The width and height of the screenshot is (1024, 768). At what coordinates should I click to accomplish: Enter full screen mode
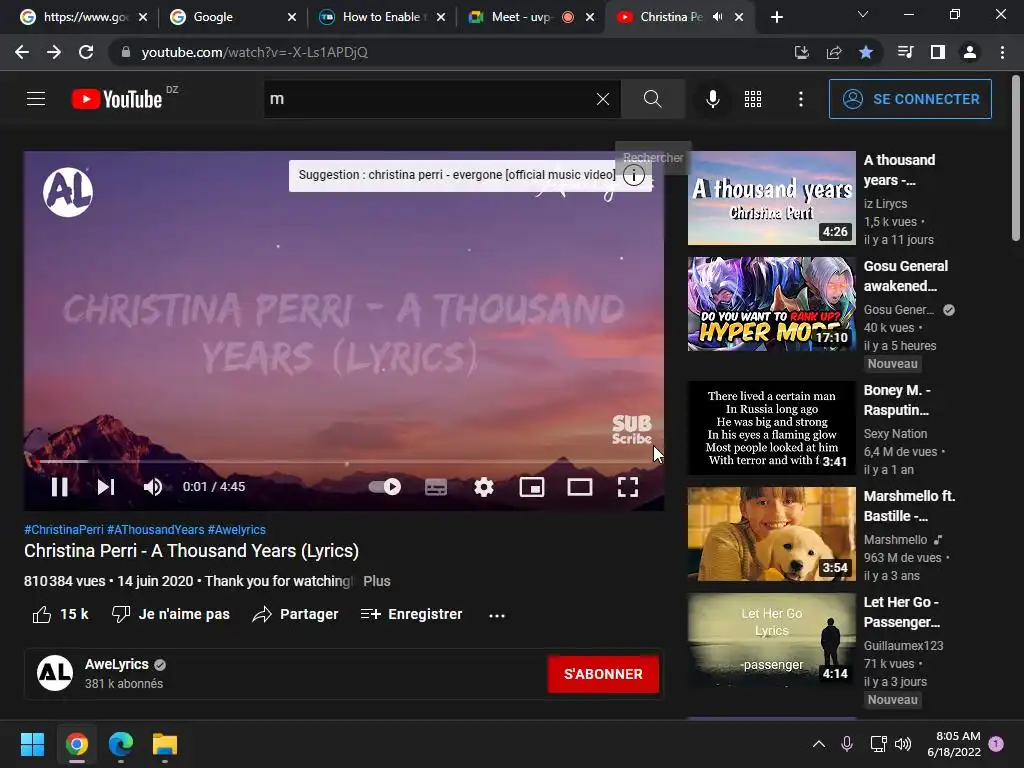(x=628, y=487)
